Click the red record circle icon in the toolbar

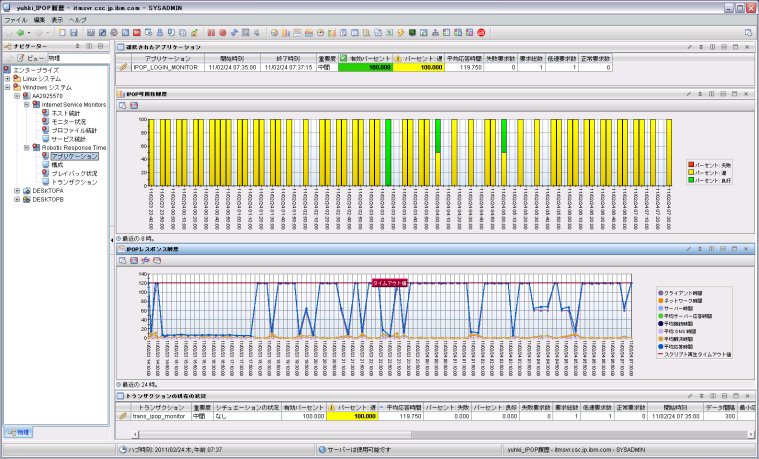coord(223,33)
